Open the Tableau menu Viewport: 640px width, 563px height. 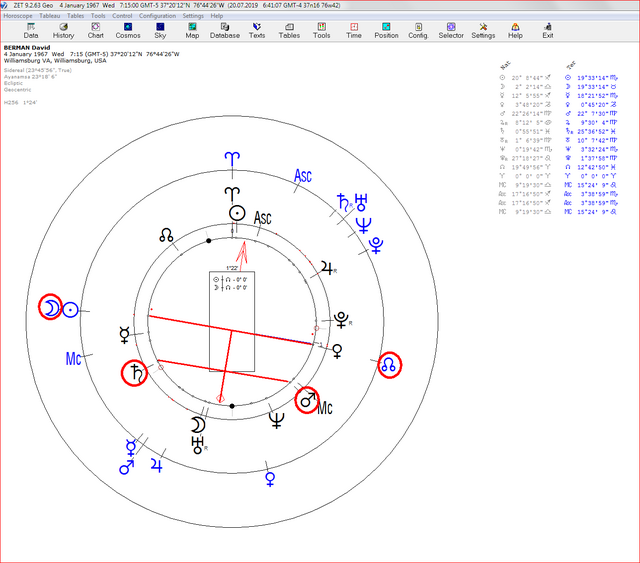(50, 16)
